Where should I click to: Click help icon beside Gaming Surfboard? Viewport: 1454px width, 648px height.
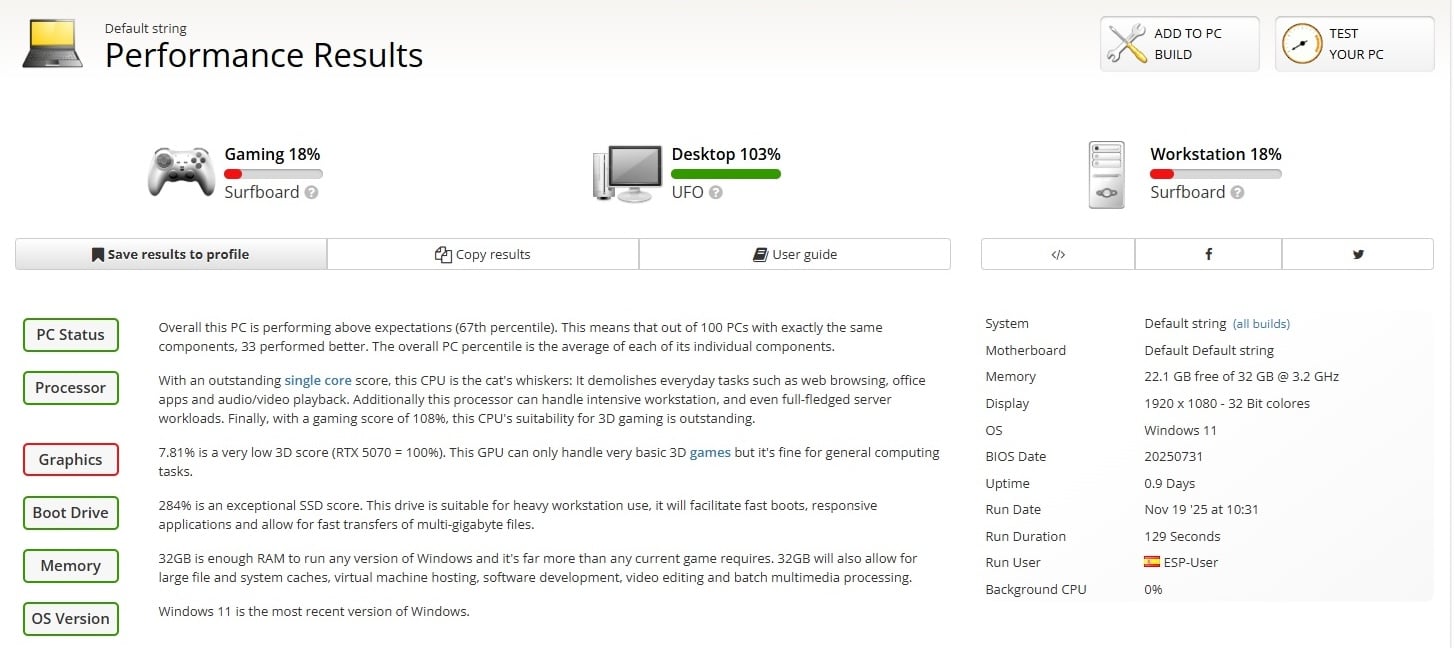click(311, 193)
